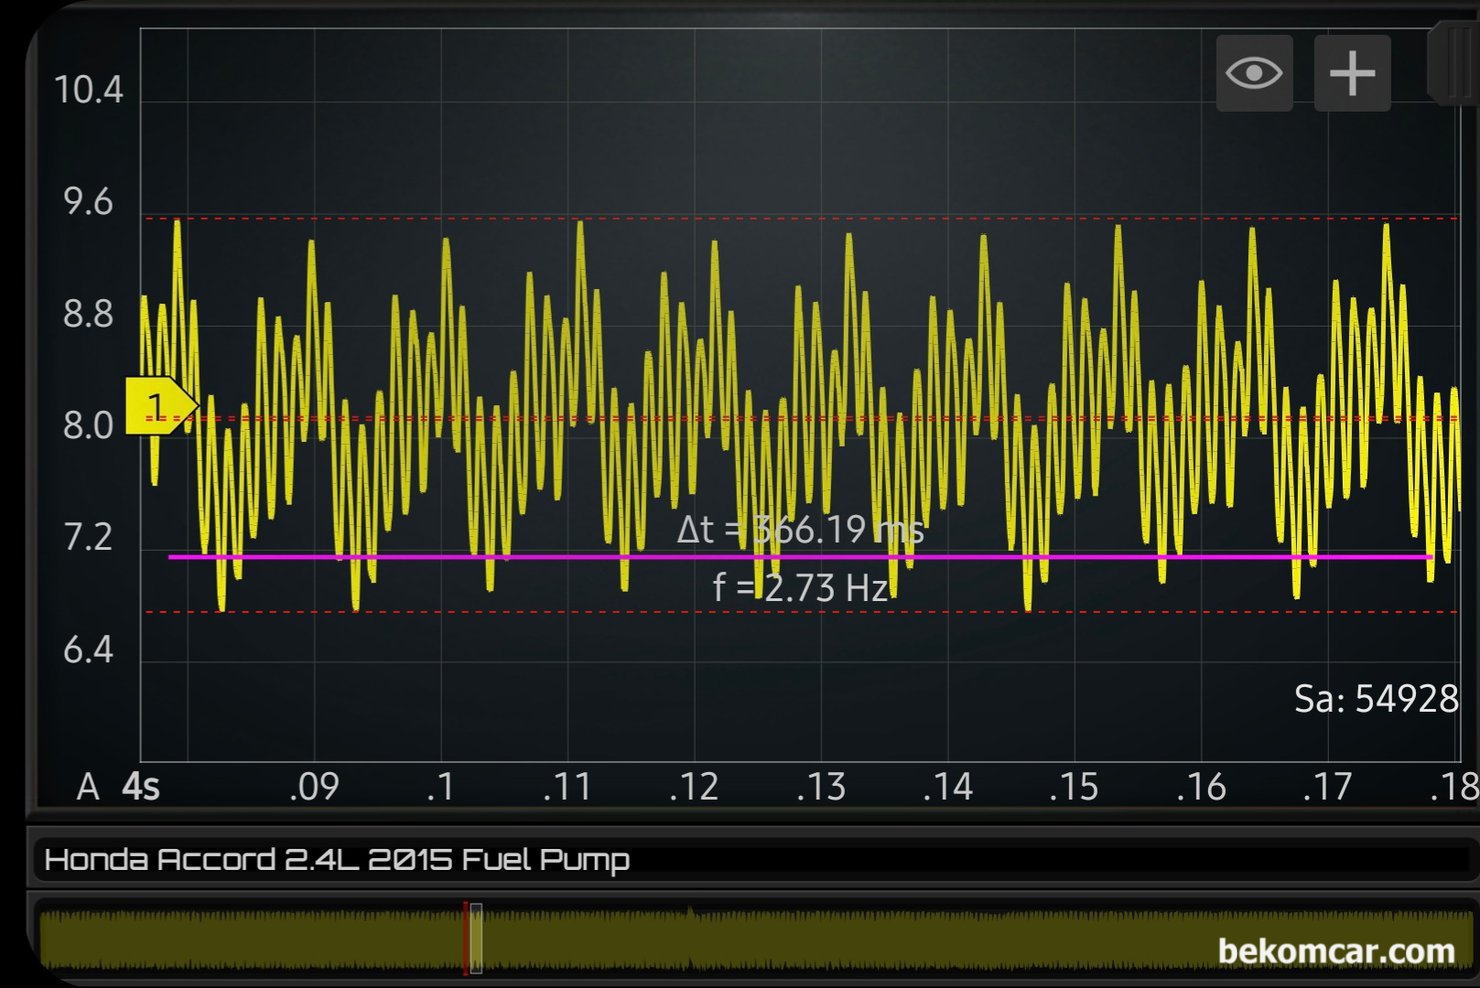Screen dimensions: 1480x988
Task: Click the f = 2.73 Hz readout
Action: tap(800, 587)
